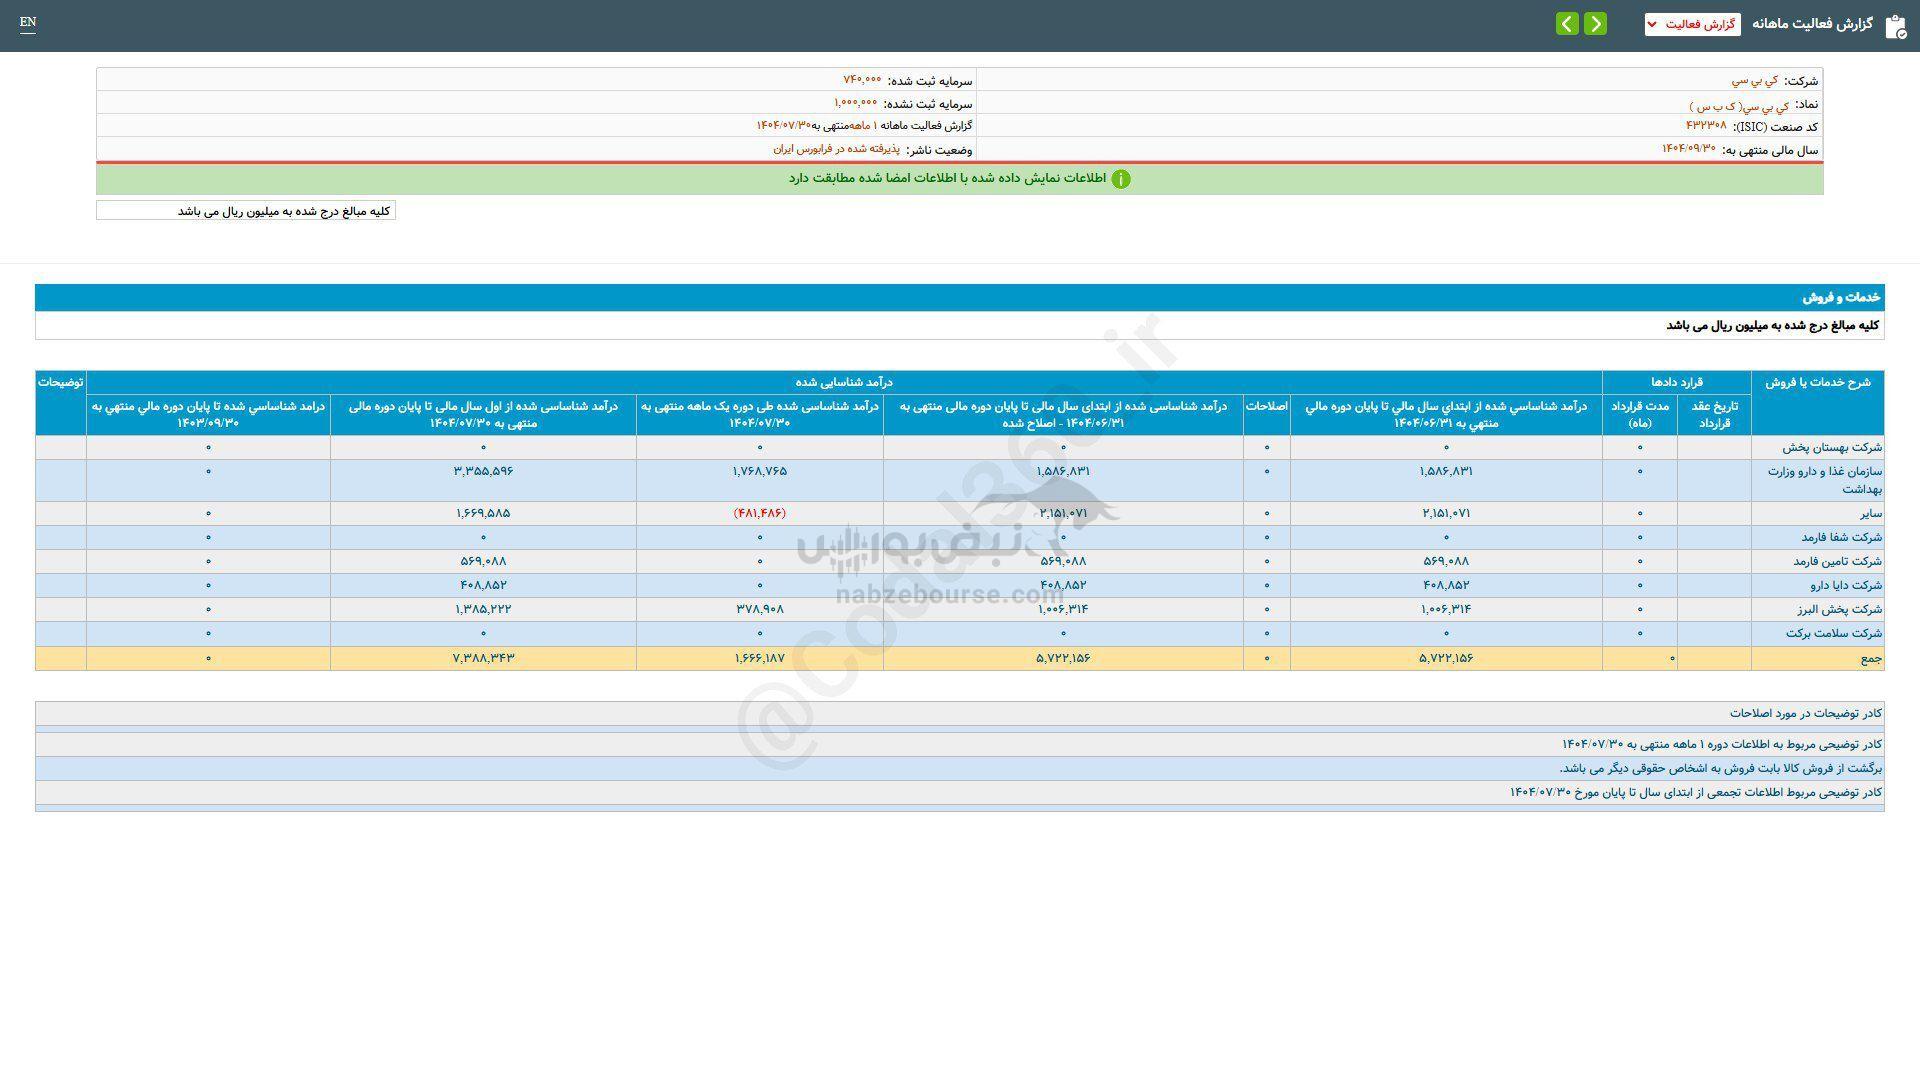
Task: Open the گزارش فعالیت dropdown
Action: click(1692, 24)
